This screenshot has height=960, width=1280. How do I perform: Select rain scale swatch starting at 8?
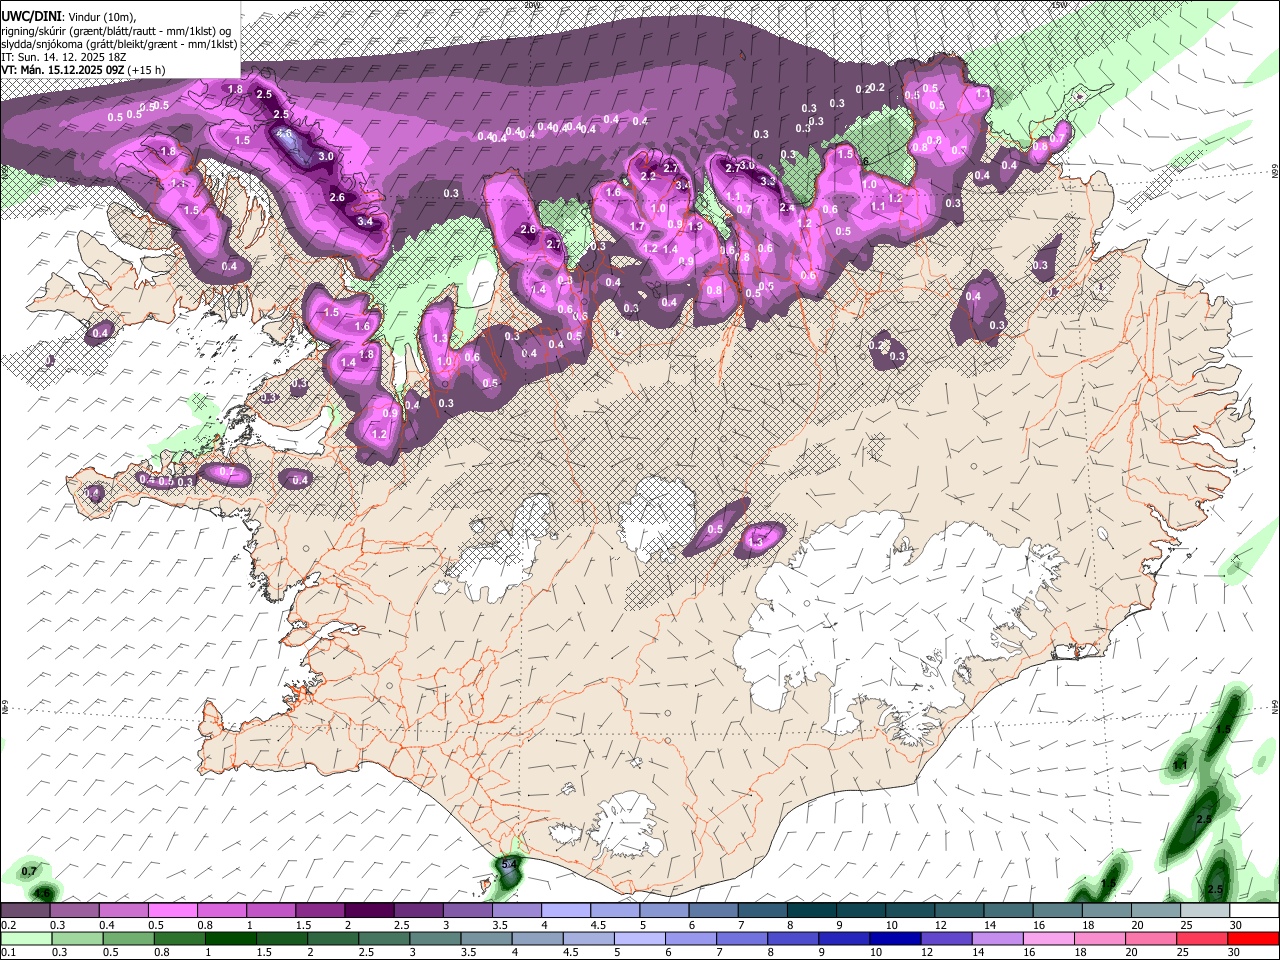tap(792, 938)
